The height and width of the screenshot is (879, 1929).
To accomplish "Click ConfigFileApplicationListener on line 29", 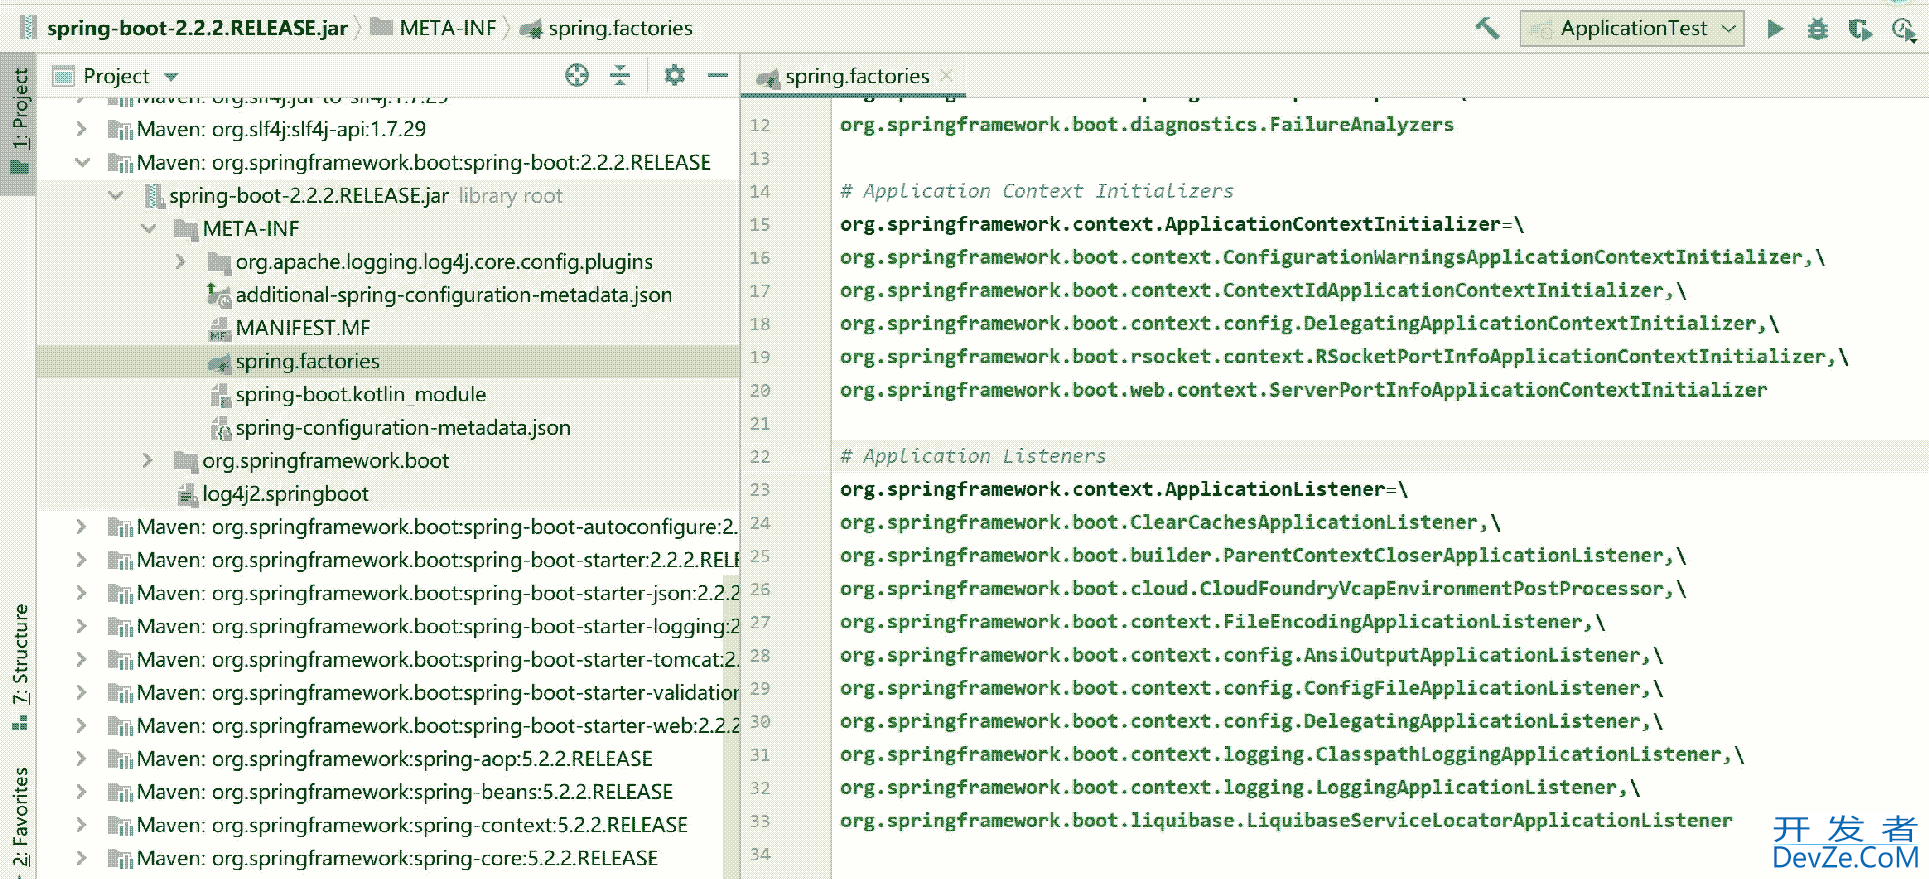I will (1473, 688).
